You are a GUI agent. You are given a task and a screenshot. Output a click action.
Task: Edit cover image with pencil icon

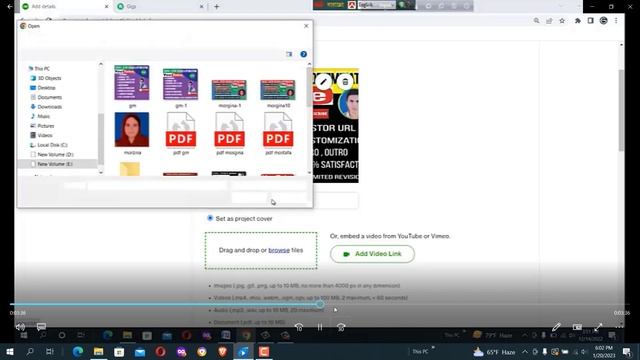323,82
